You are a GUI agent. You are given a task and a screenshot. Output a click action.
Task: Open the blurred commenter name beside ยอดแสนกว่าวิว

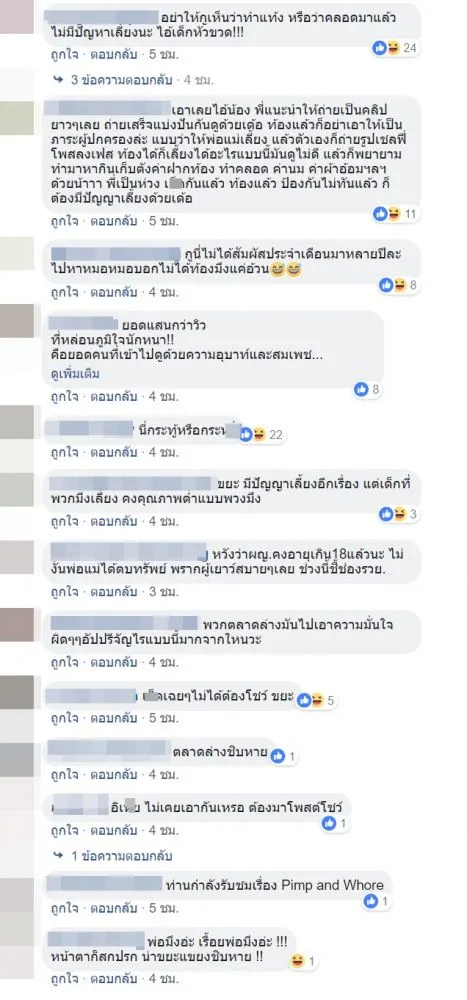tap(84, 325)
